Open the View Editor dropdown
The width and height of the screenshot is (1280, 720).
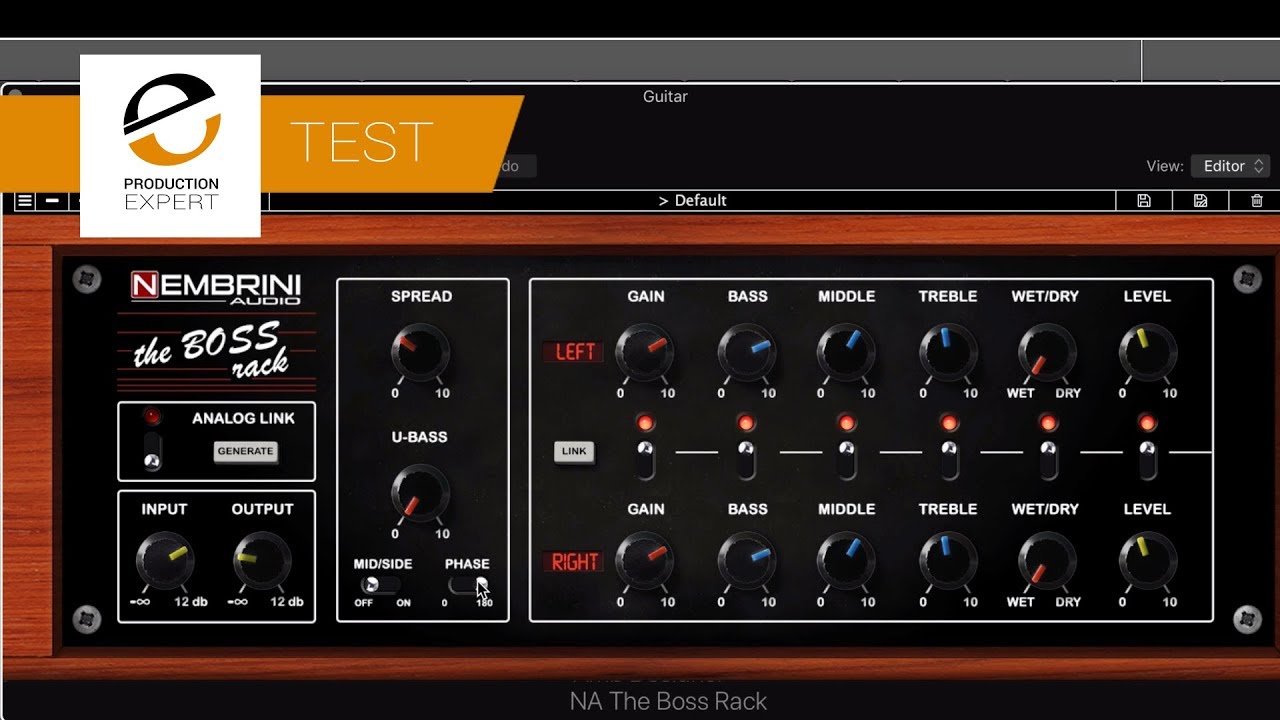pyautogui.click(x=1230, y=166)
